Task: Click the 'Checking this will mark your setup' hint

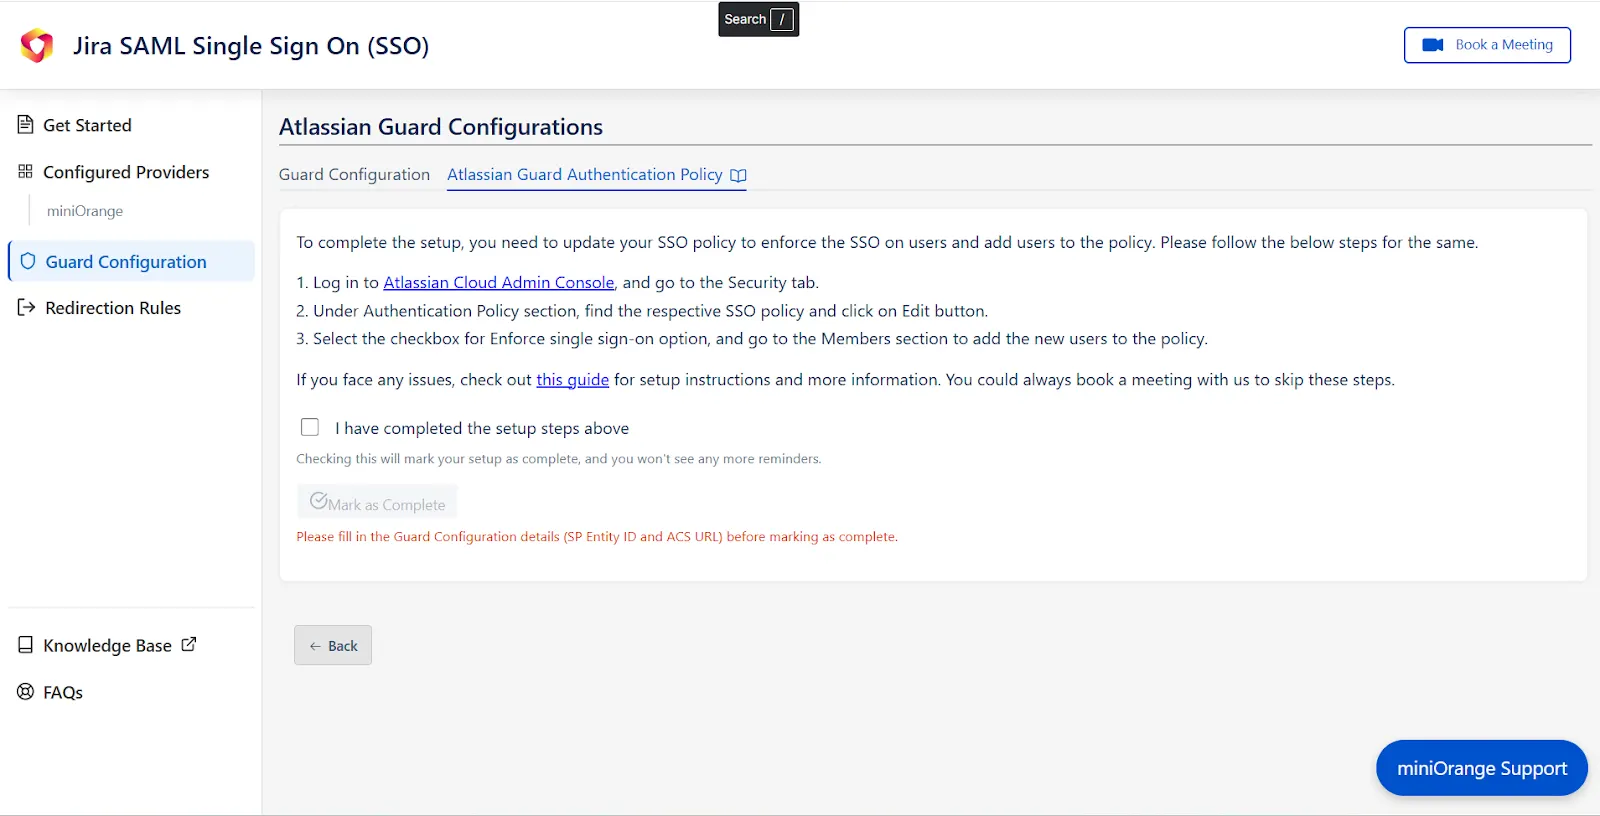Action: [559, 459]
